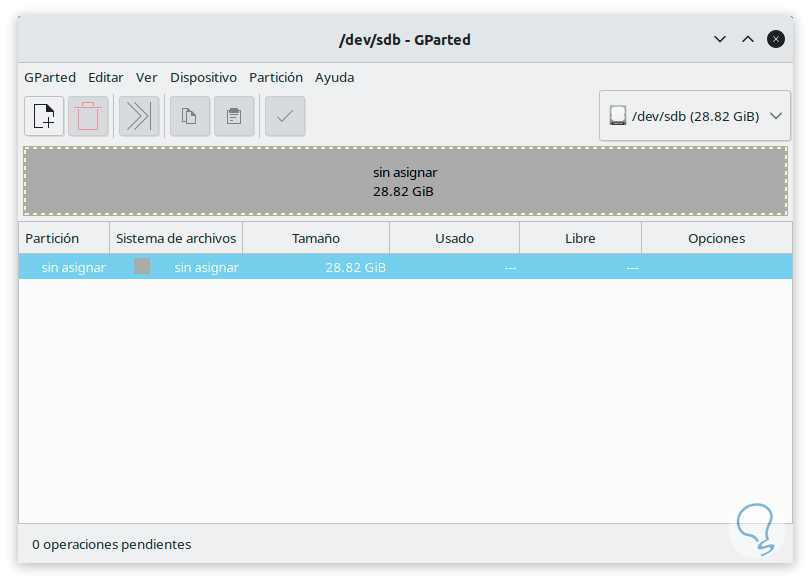Close the GParted window
The width and height of the screenshot is (811, 583).
click(776, 39)
